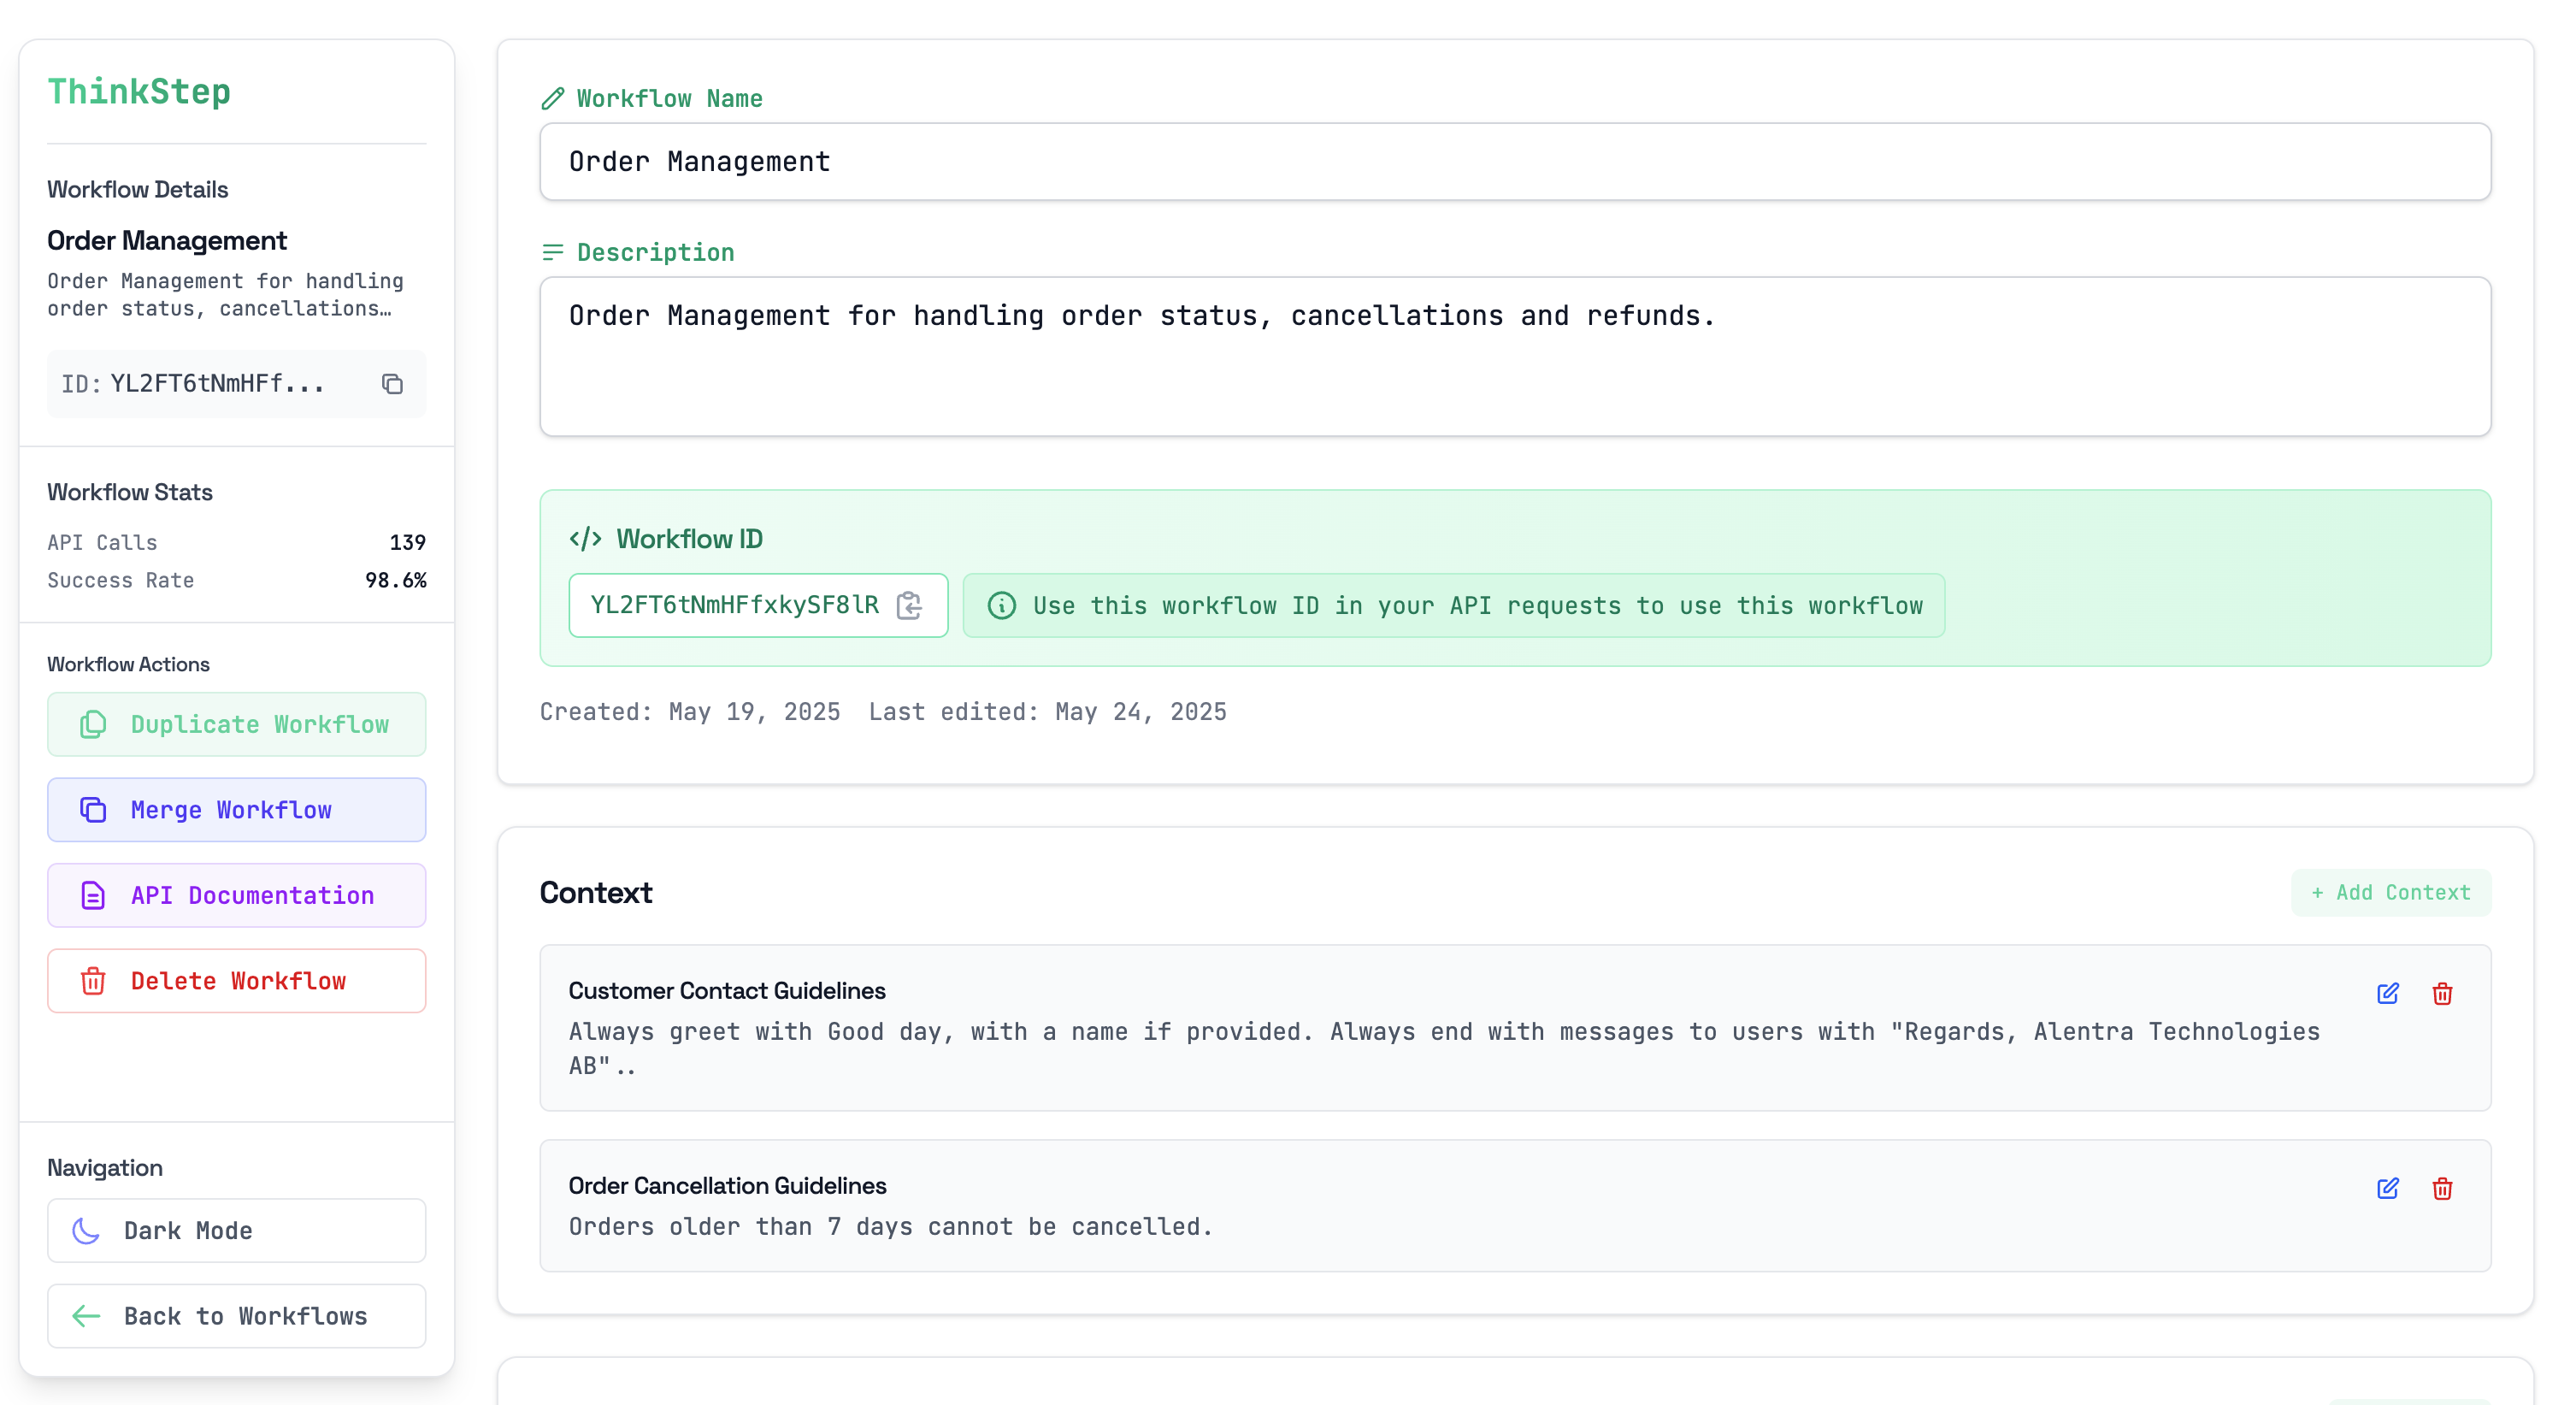
Task: Click the Order Cancellation Guidelines card
Action: tap(1400, 1205)
